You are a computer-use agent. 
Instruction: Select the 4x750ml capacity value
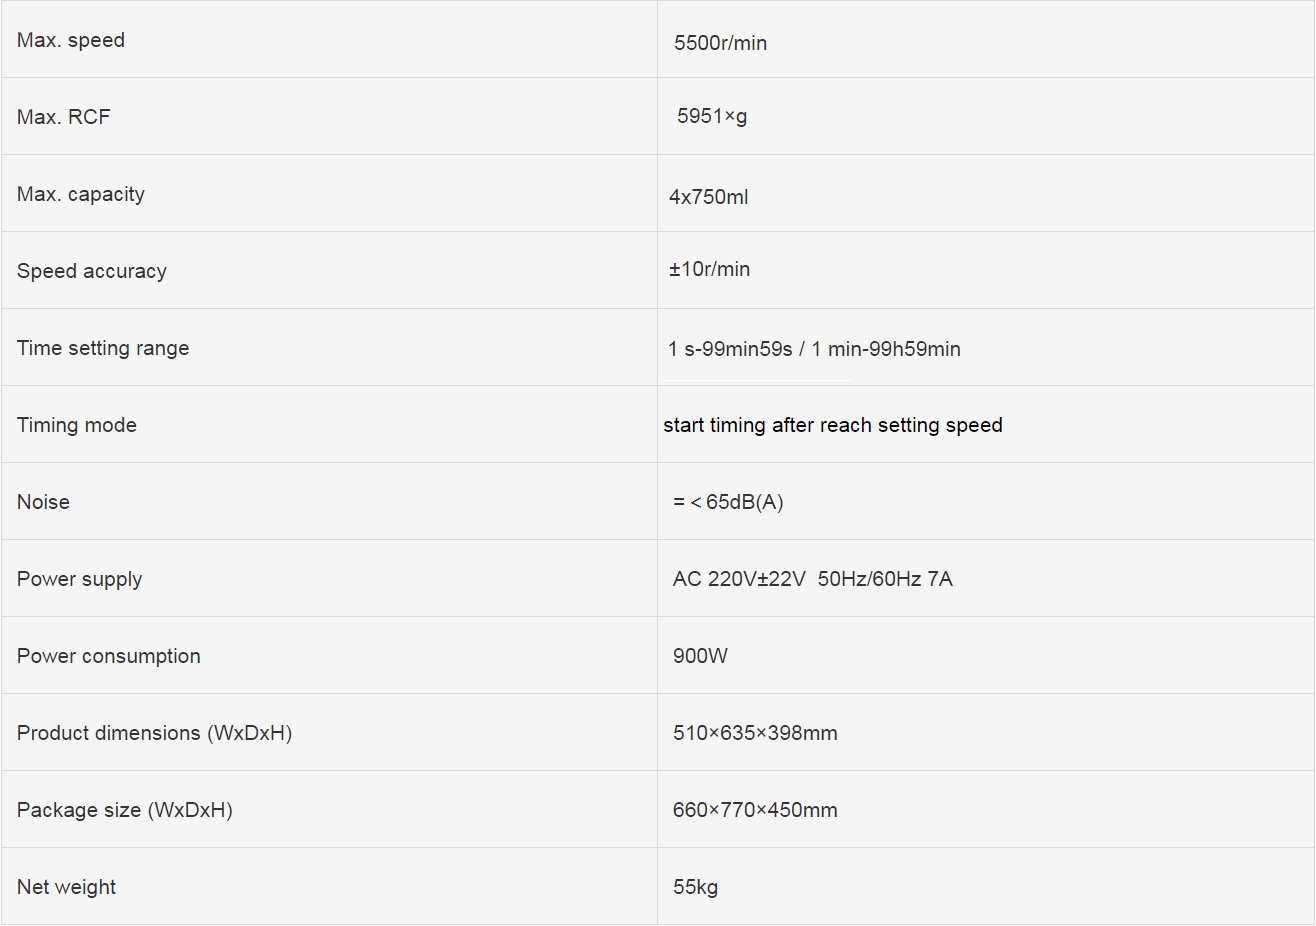coord(709,197)
